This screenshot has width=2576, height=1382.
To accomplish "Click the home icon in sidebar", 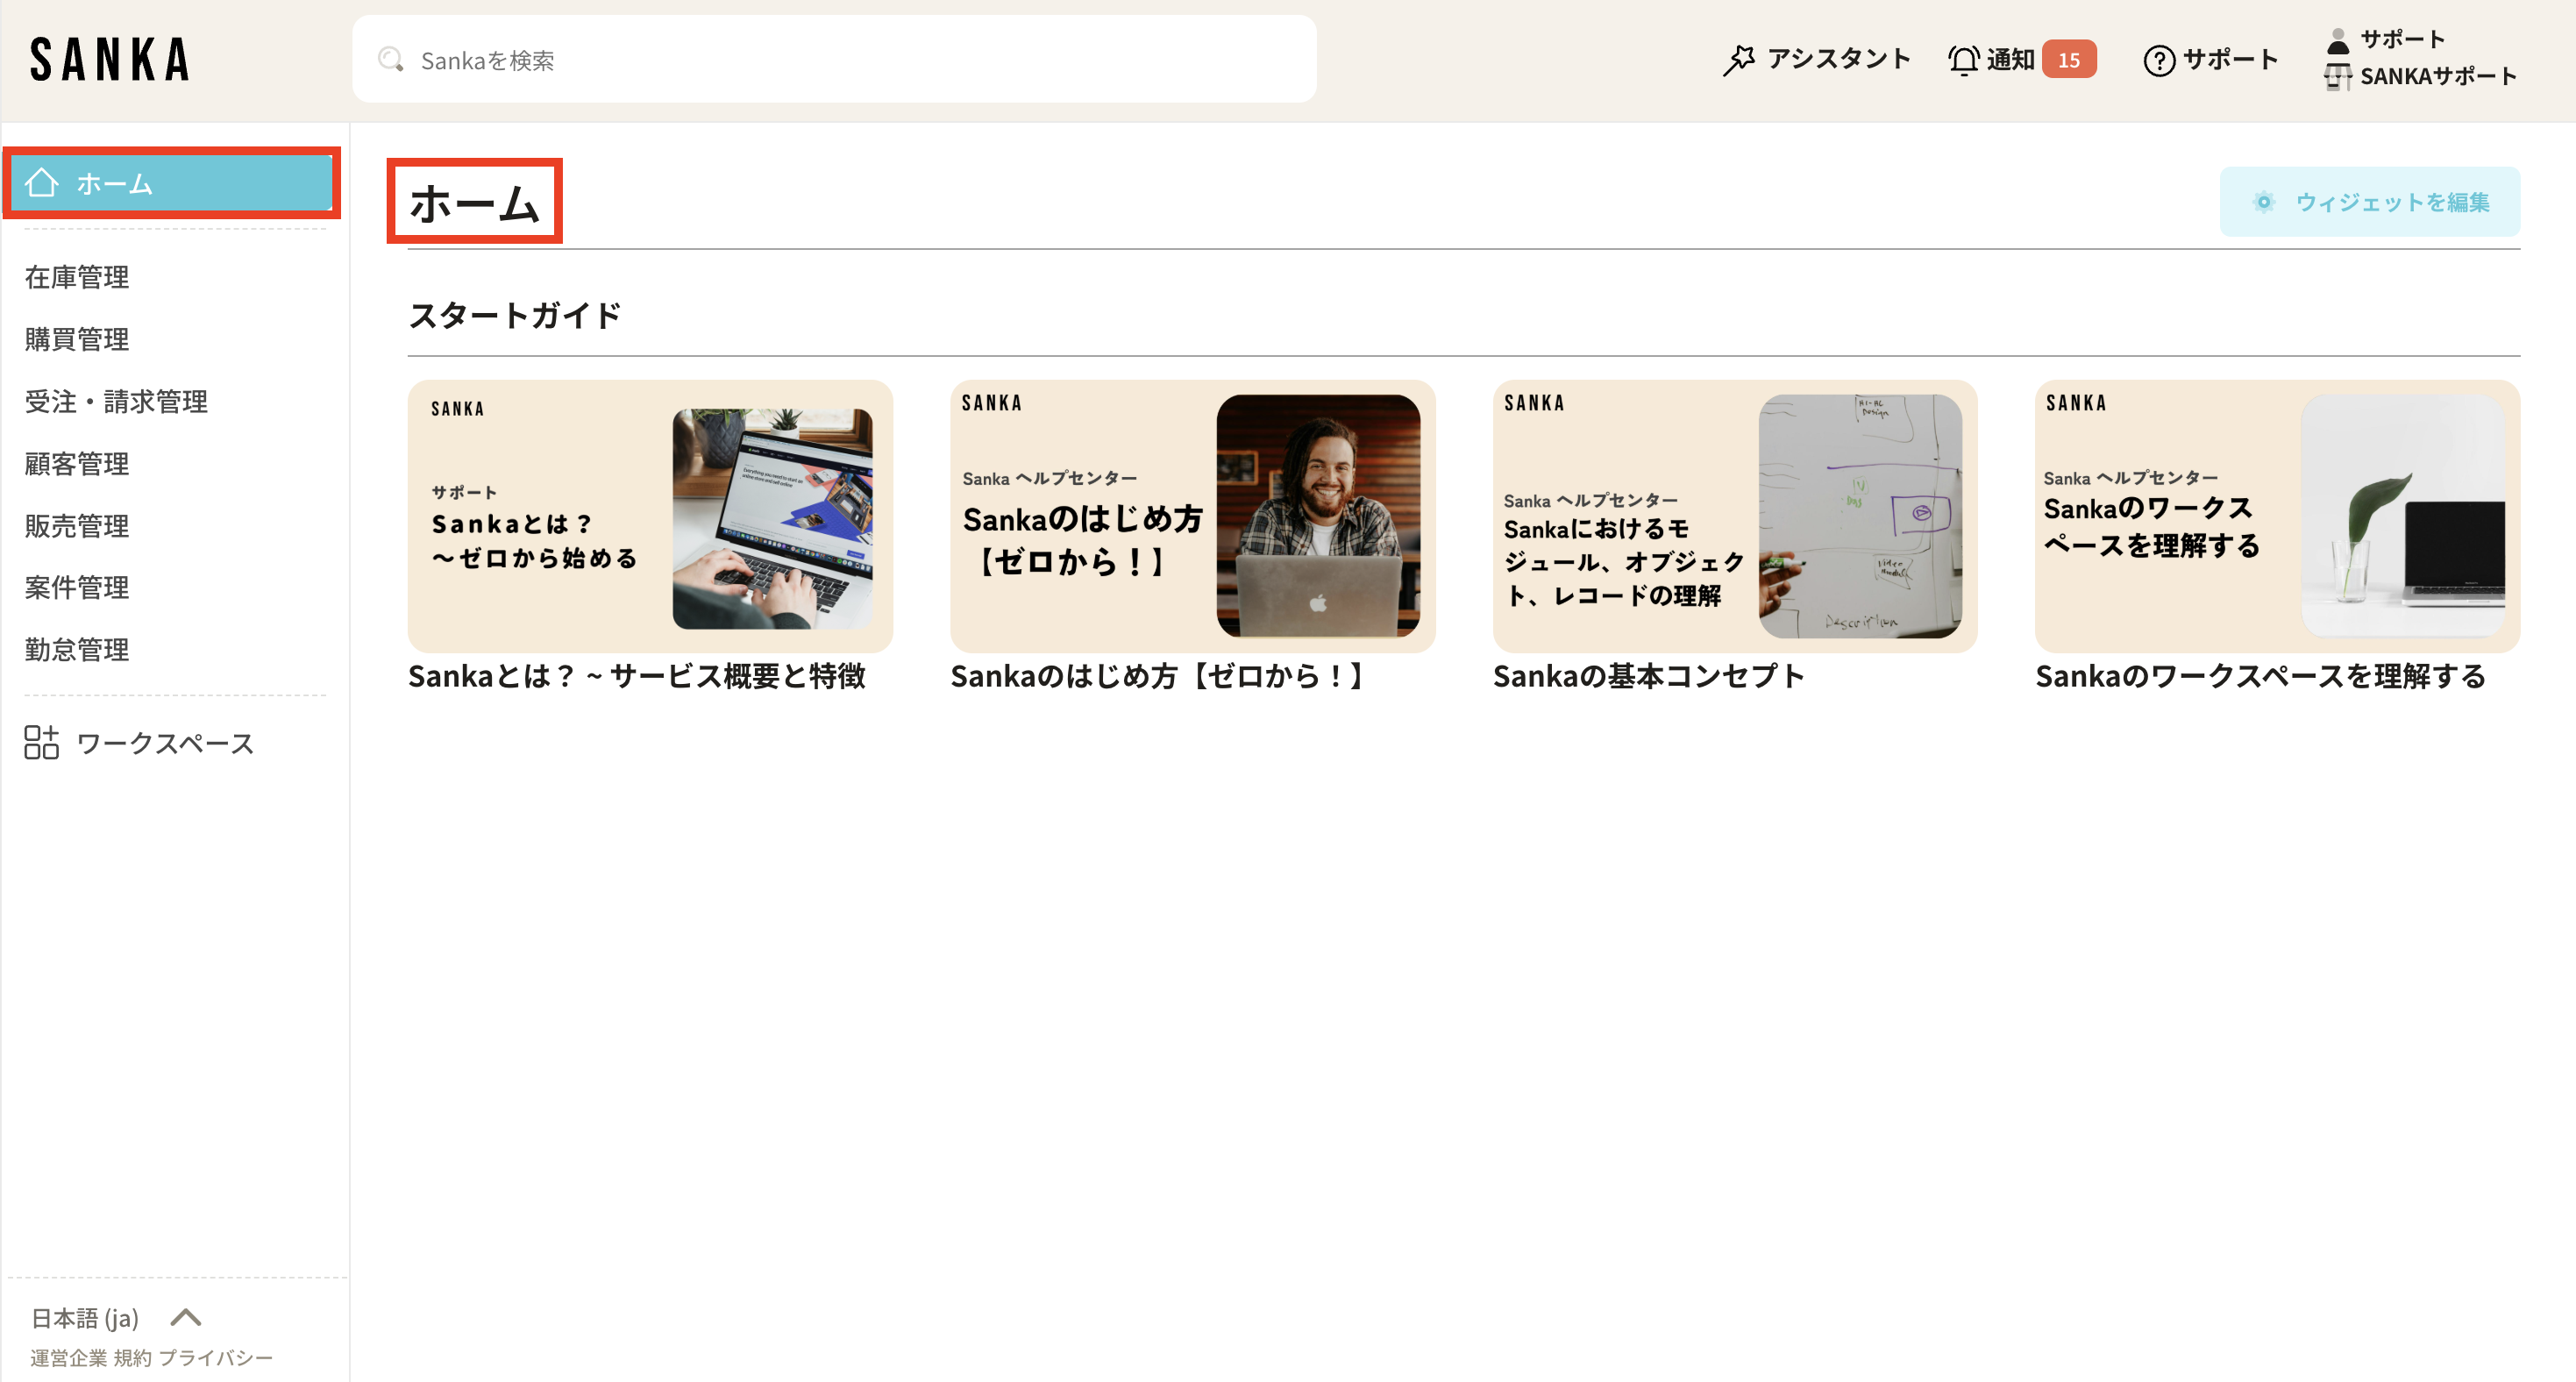I will 42,183.
